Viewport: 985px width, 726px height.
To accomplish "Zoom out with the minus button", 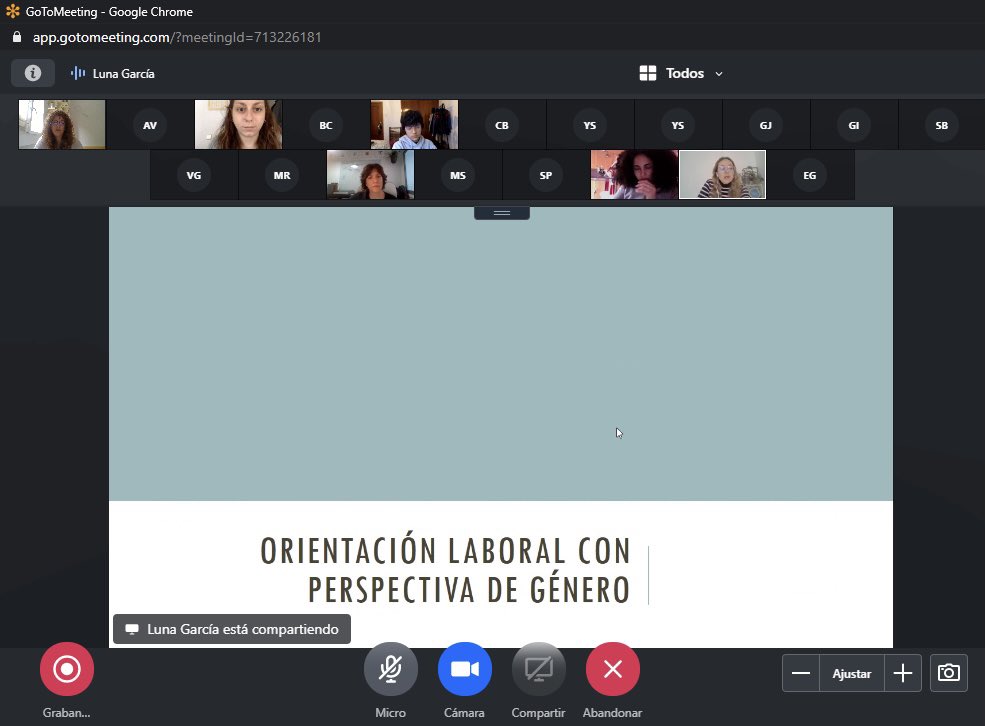I will coord(801,673).
